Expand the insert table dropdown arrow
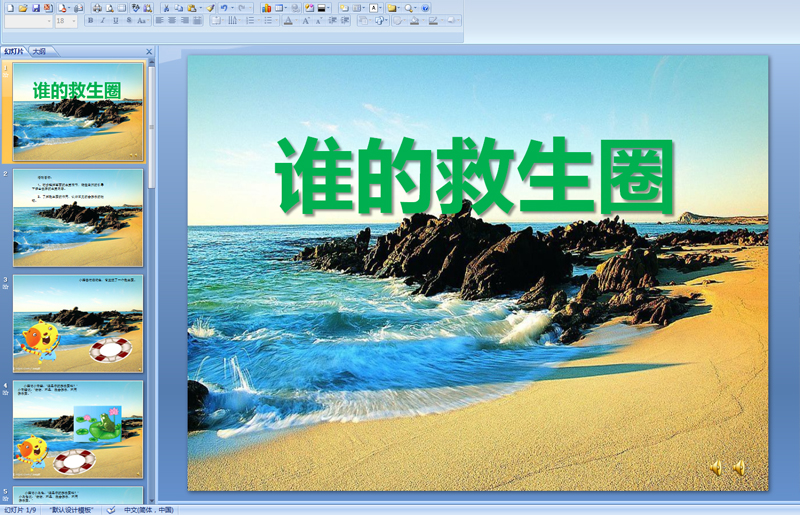 286,8
